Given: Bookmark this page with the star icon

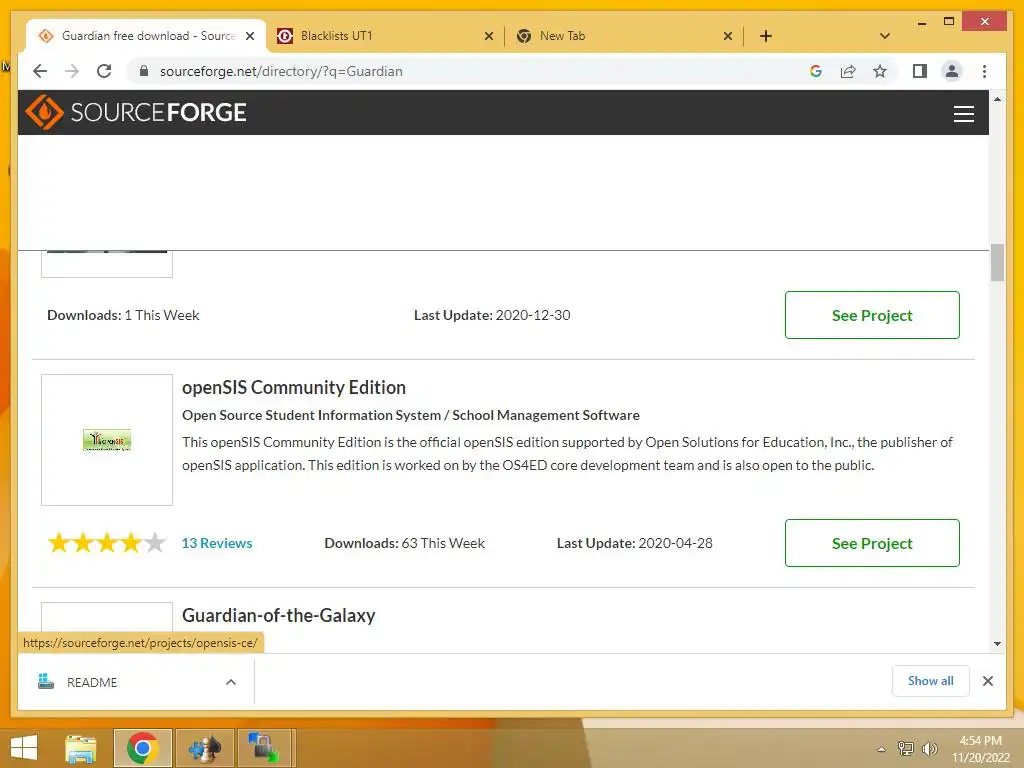Looking at the screenshot, I should tap(880, 71).
